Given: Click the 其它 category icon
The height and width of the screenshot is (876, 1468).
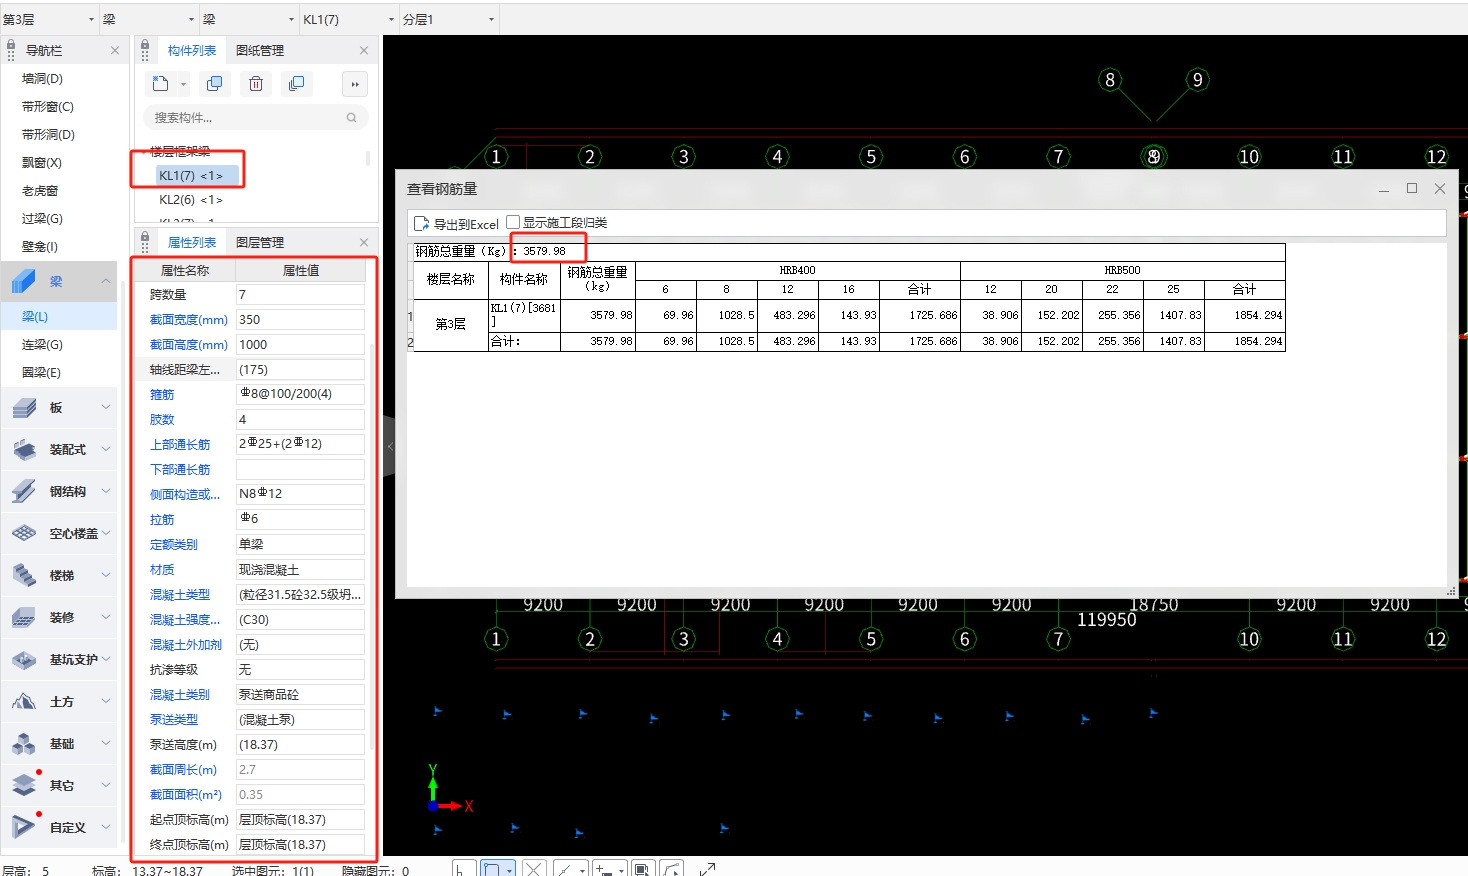Looking at the screenshot, I should click(24, 786).
